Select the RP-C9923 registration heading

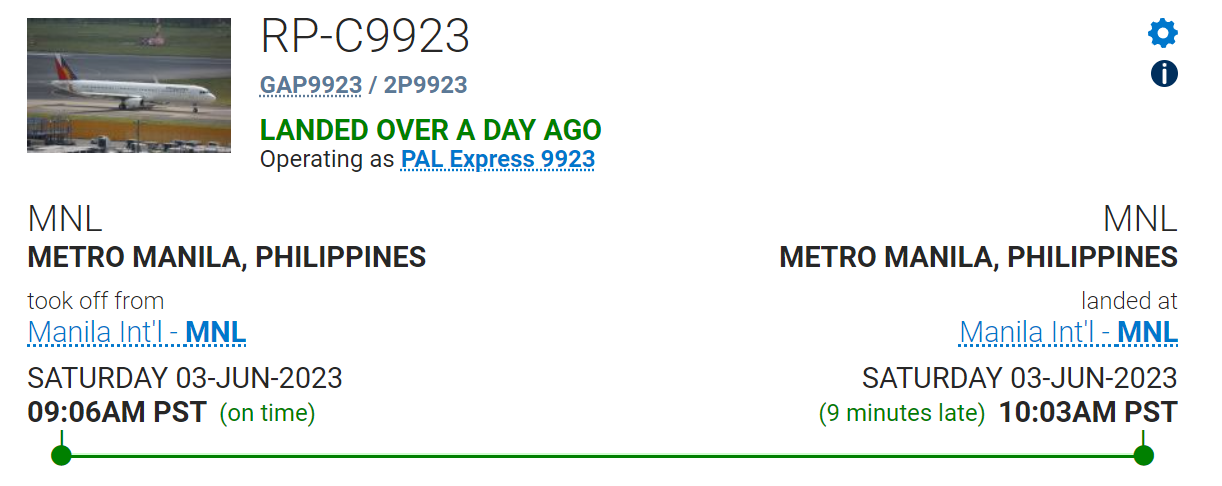coord(365,37)
